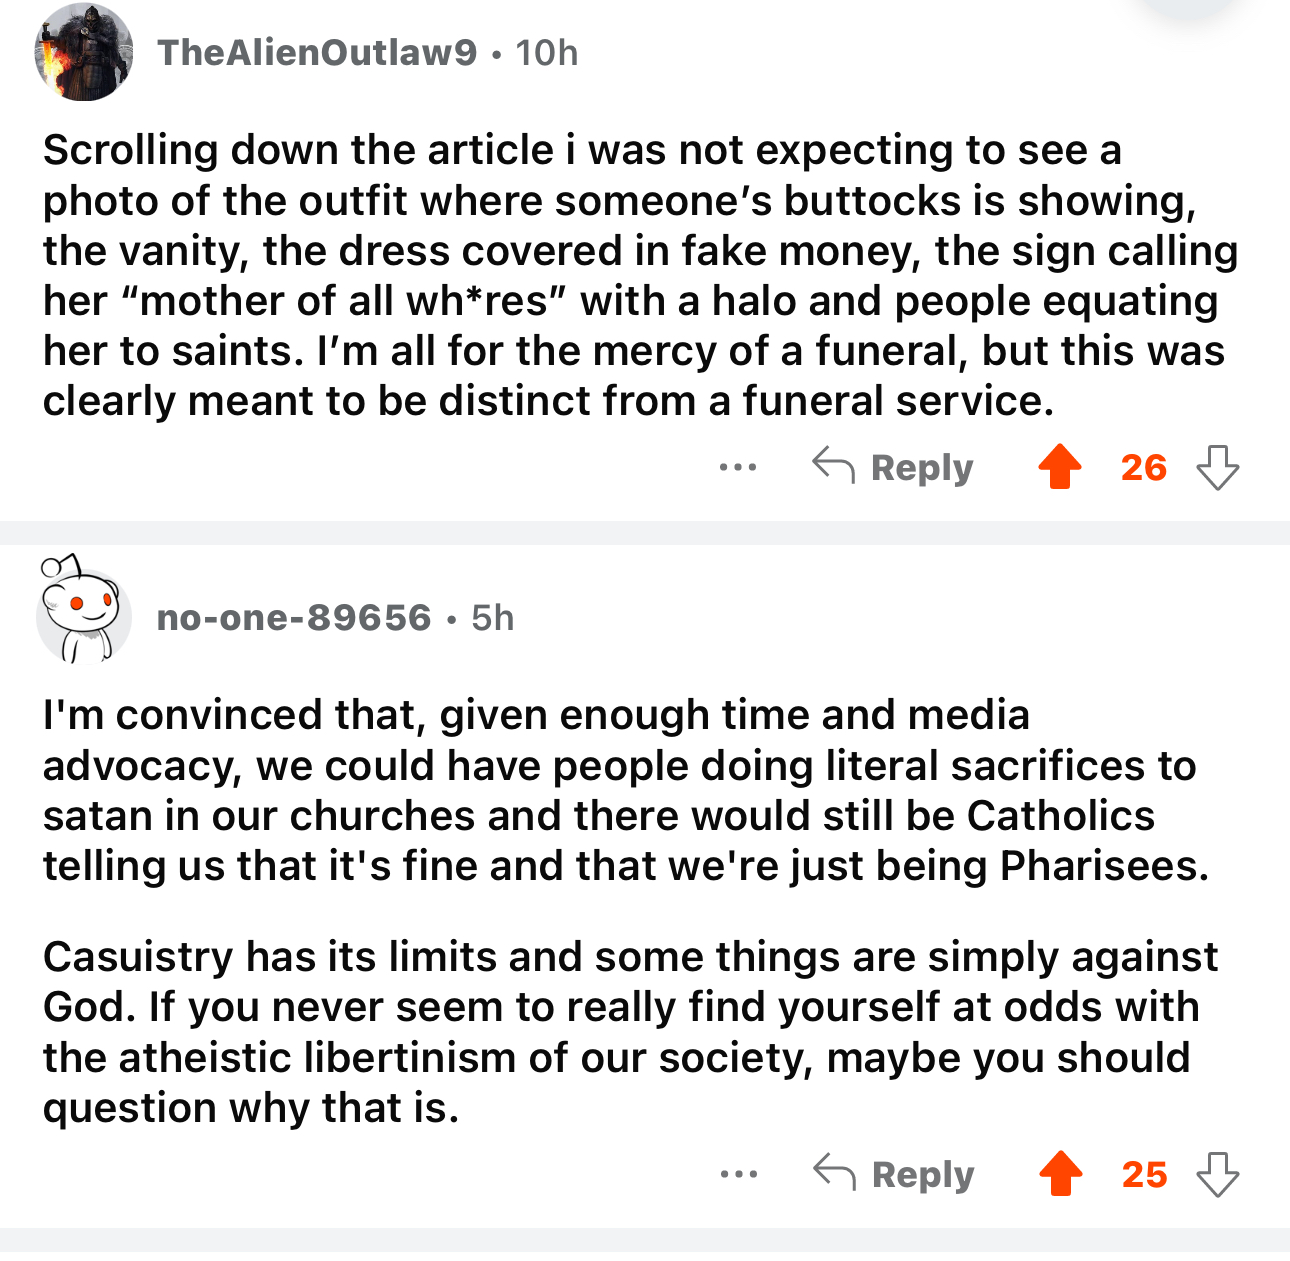Click the vote score 25
Image resolution: width=1290 pixels, height=1261 pixels.
(1144, 1174)
